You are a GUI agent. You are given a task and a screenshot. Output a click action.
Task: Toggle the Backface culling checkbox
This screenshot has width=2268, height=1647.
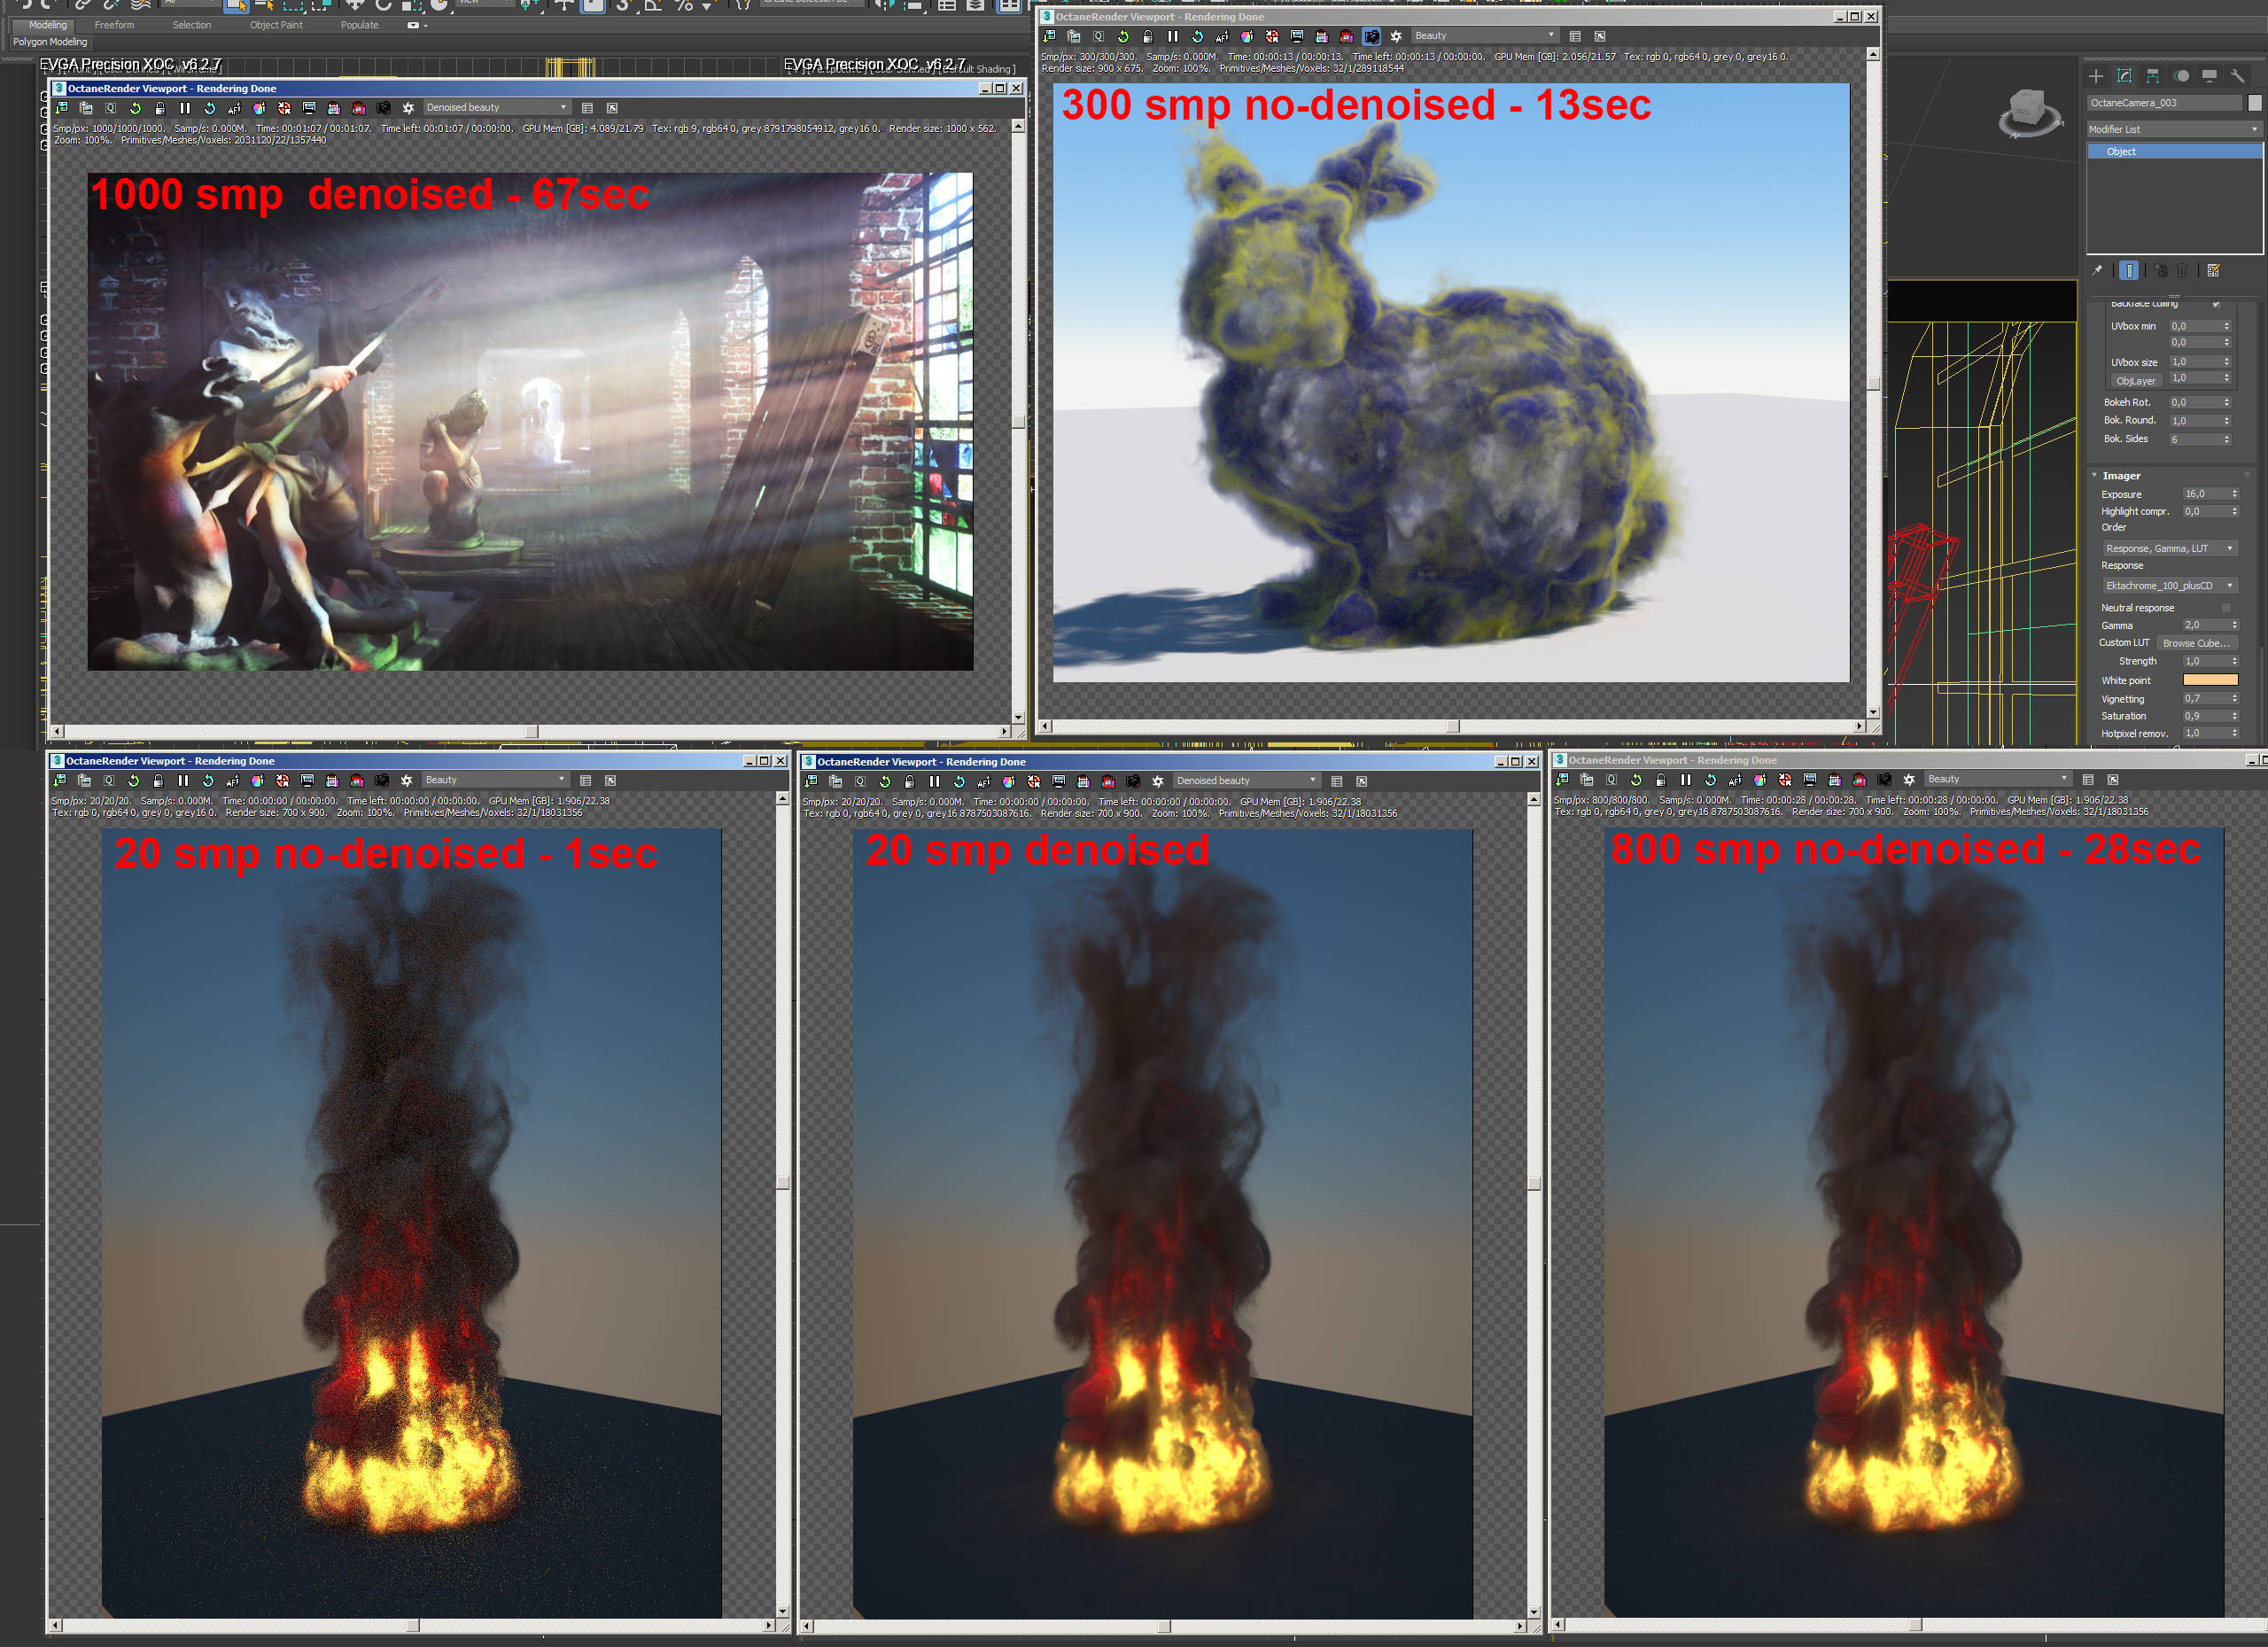click(x=2216, y=304)
